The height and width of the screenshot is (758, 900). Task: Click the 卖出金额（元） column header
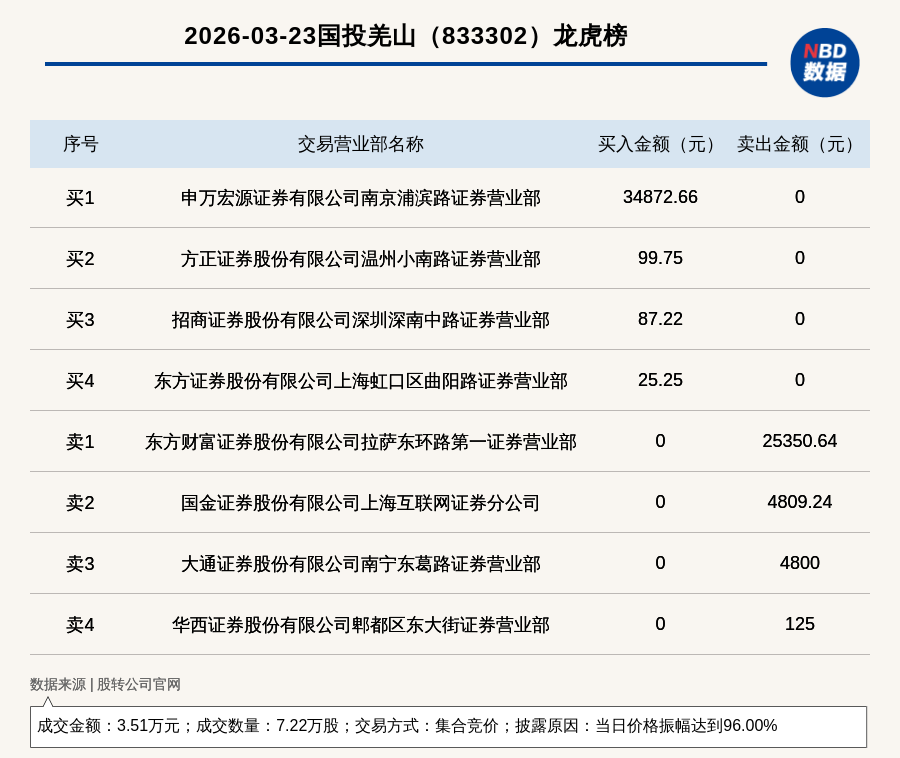799,144
